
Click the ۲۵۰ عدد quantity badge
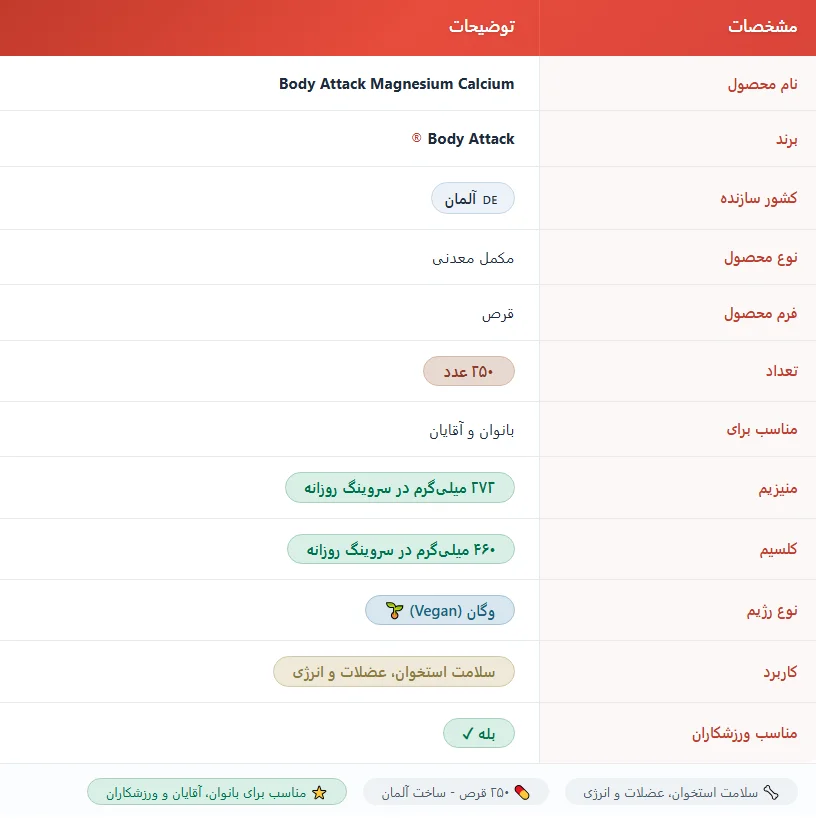[x=469, y=371]
